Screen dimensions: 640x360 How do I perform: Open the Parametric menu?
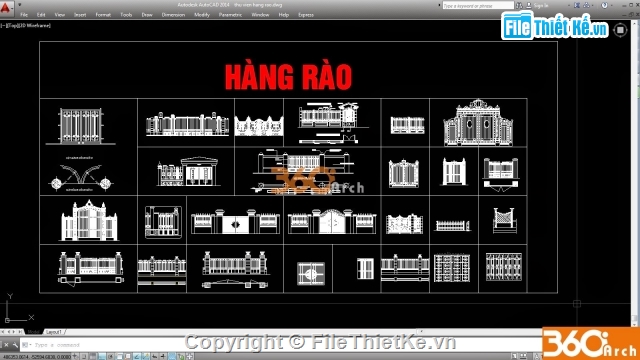click(230, 15)
